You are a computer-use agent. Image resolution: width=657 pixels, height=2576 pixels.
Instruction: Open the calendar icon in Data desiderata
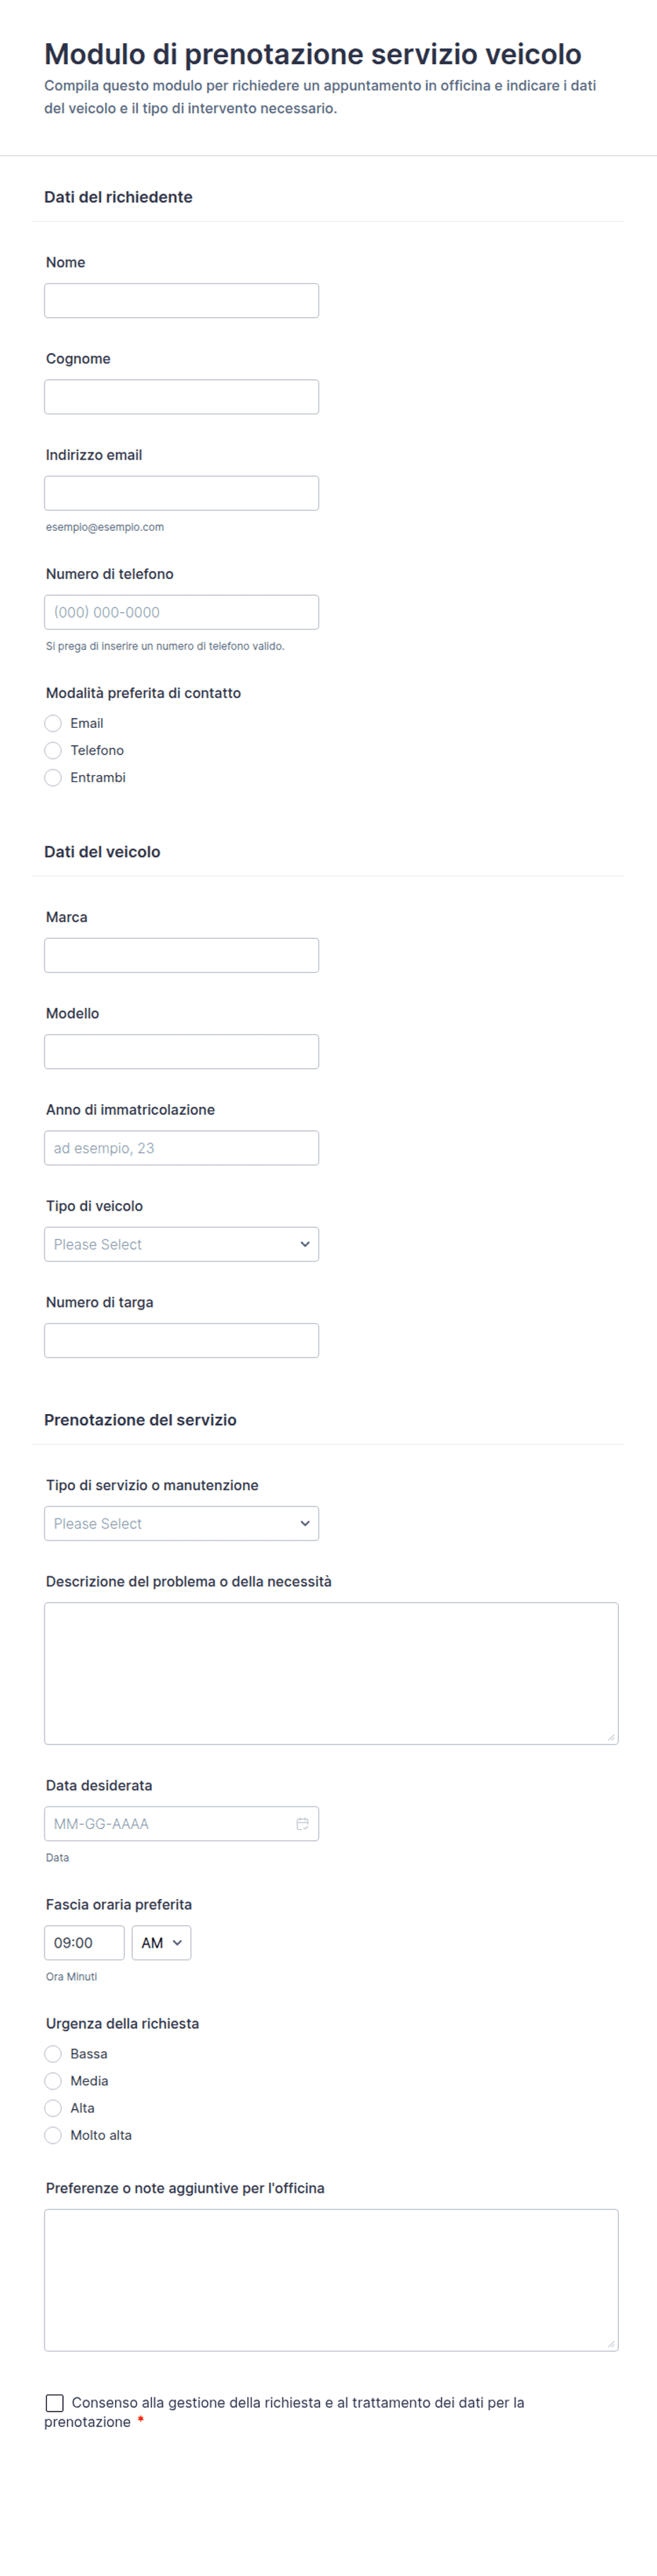point(302,1823)
